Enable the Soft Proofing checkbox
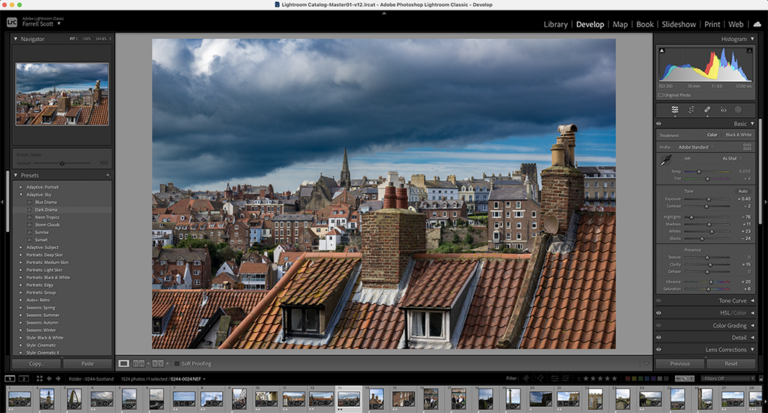This screenshot has width=768, height=413. pos(177,364)
